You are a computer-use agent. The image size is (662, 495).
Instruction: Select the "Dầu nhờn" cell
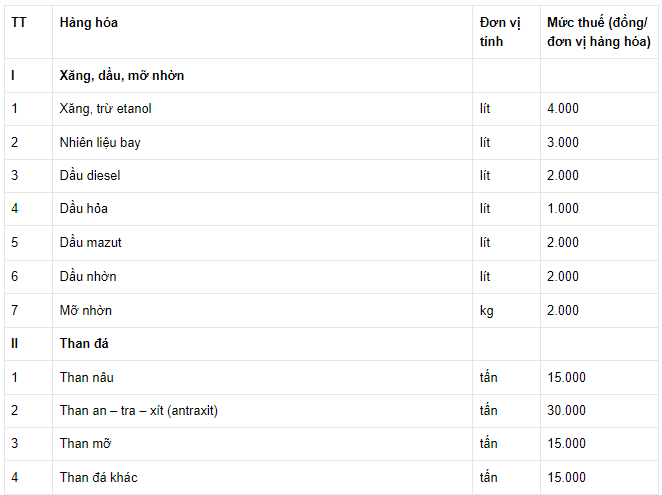pos(87,276)
